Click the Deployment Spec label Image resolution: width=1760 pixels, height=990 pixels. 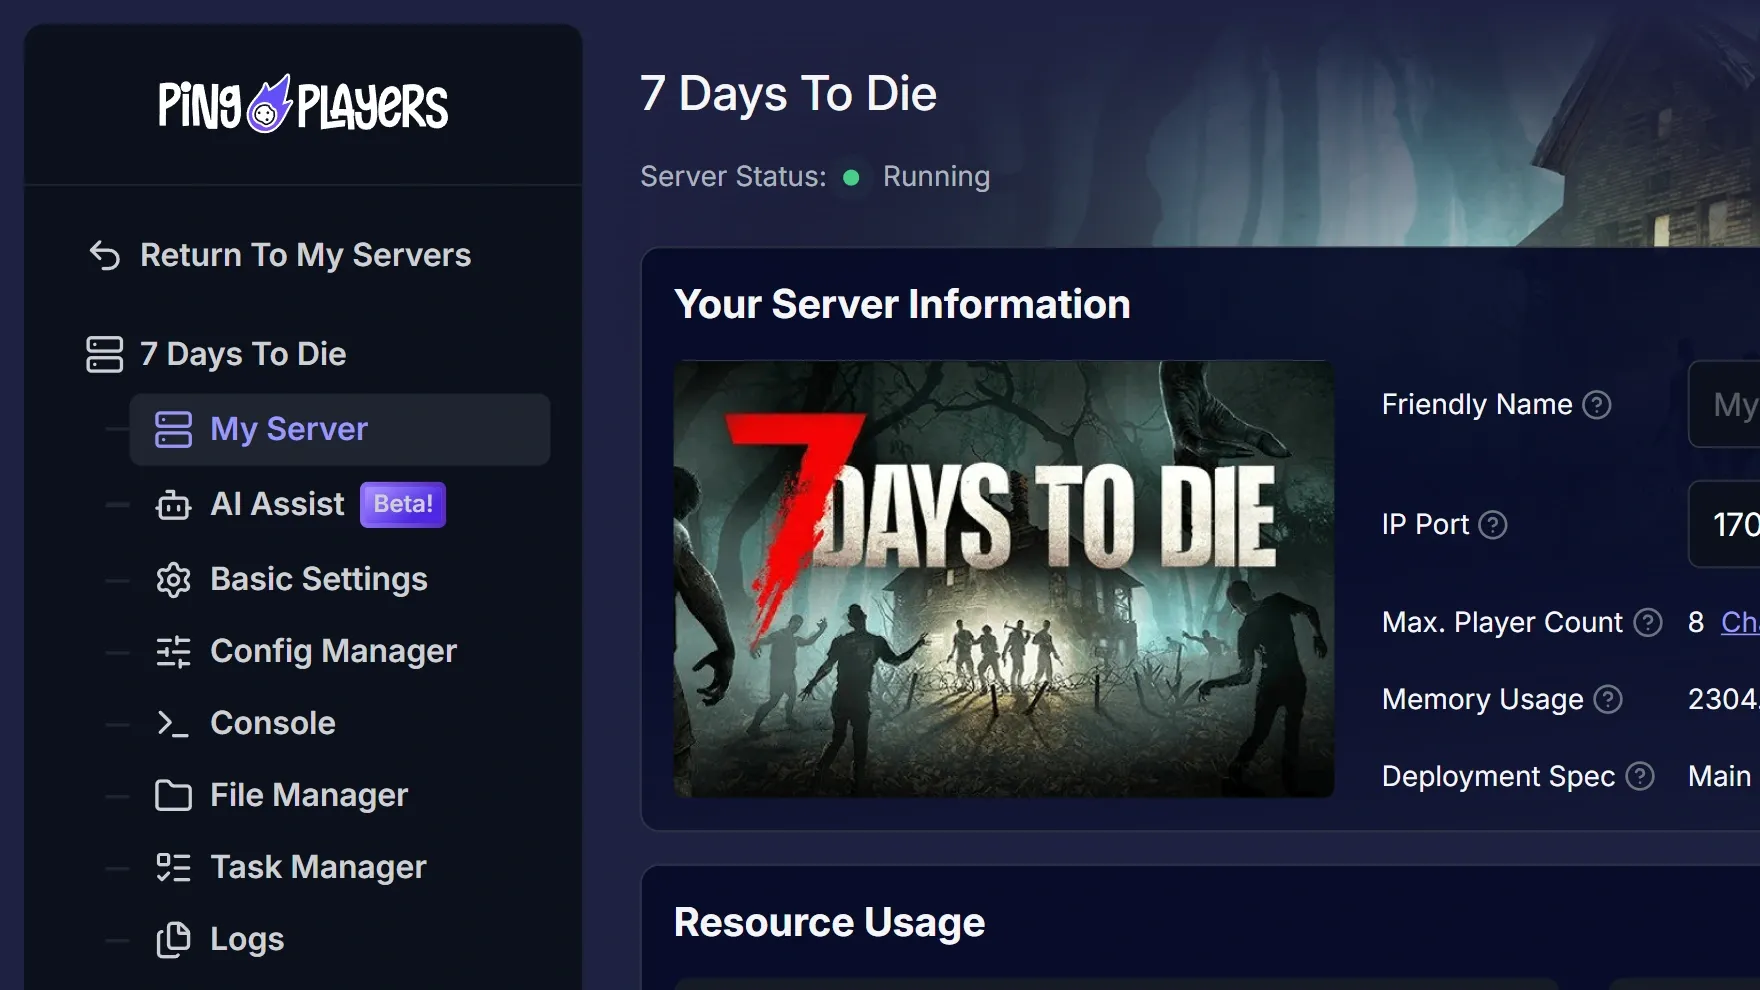[1498, 776]
